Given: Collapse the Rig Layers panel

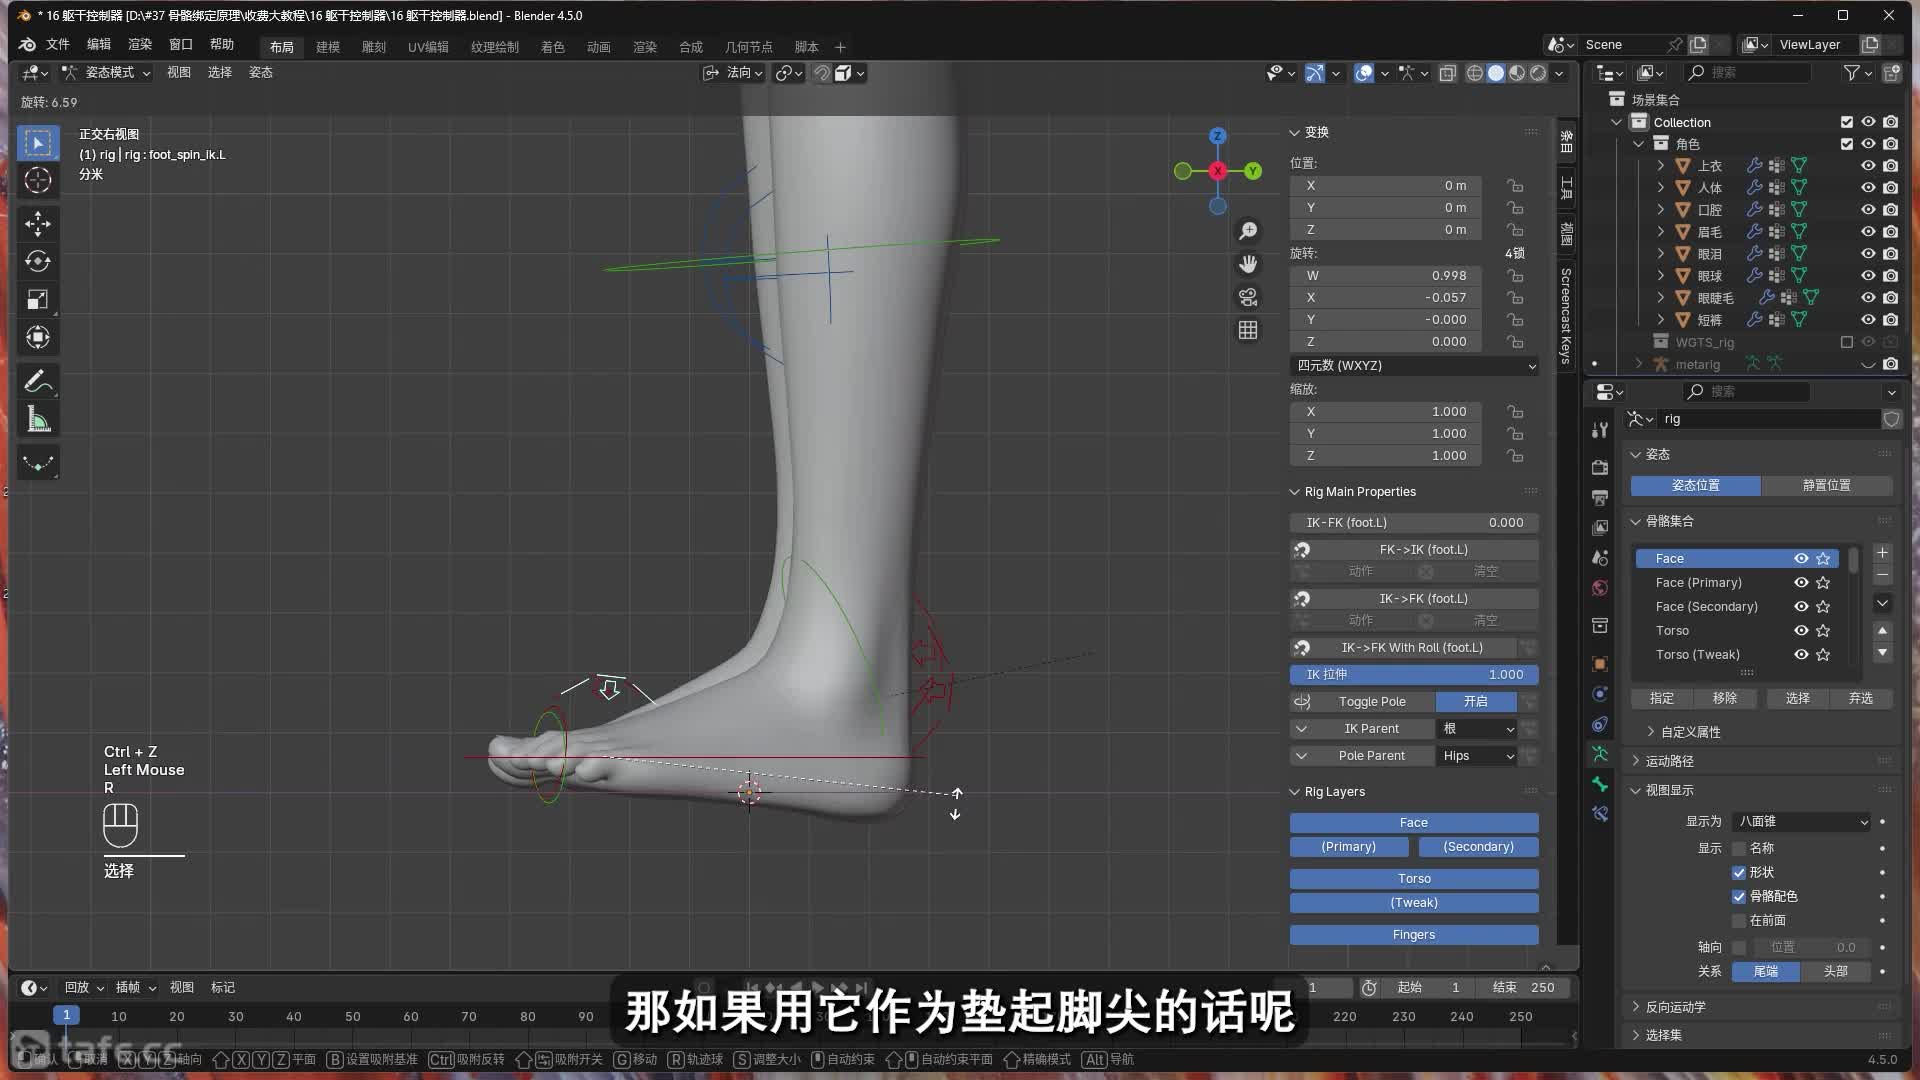Looking at the screenshot, I should tap(1294, 792).
